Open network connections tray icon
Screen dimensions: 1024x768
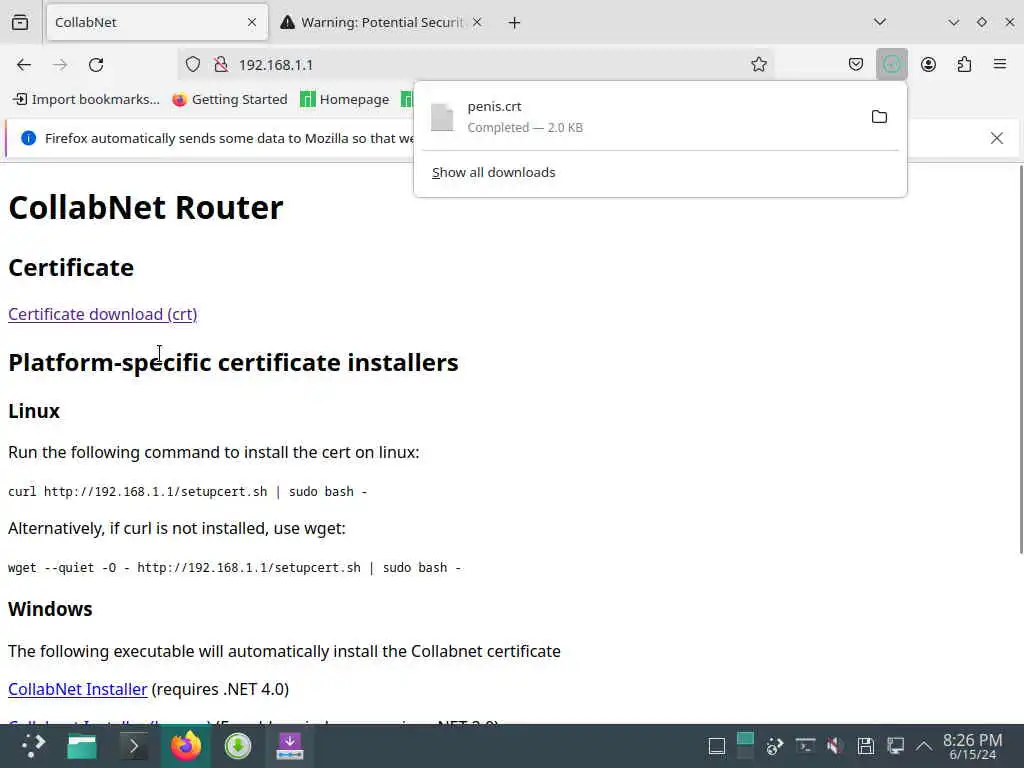895,746
